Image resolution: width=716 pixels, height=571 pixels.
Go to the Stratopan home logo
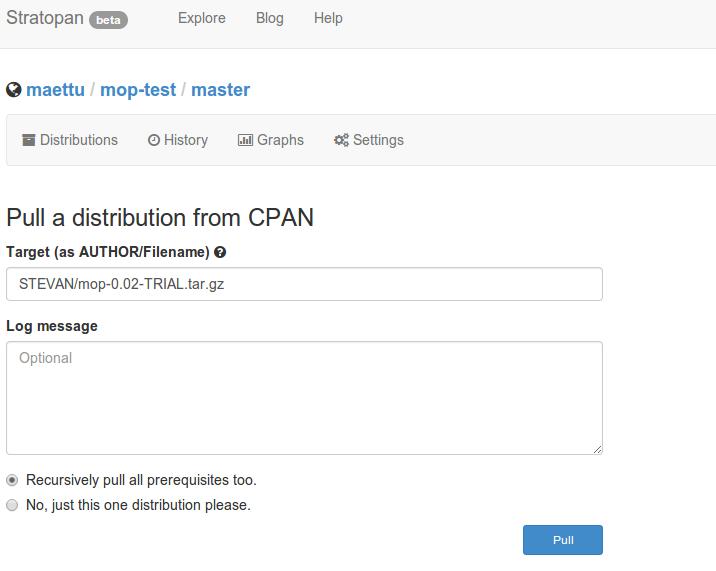tap(45, 18)
